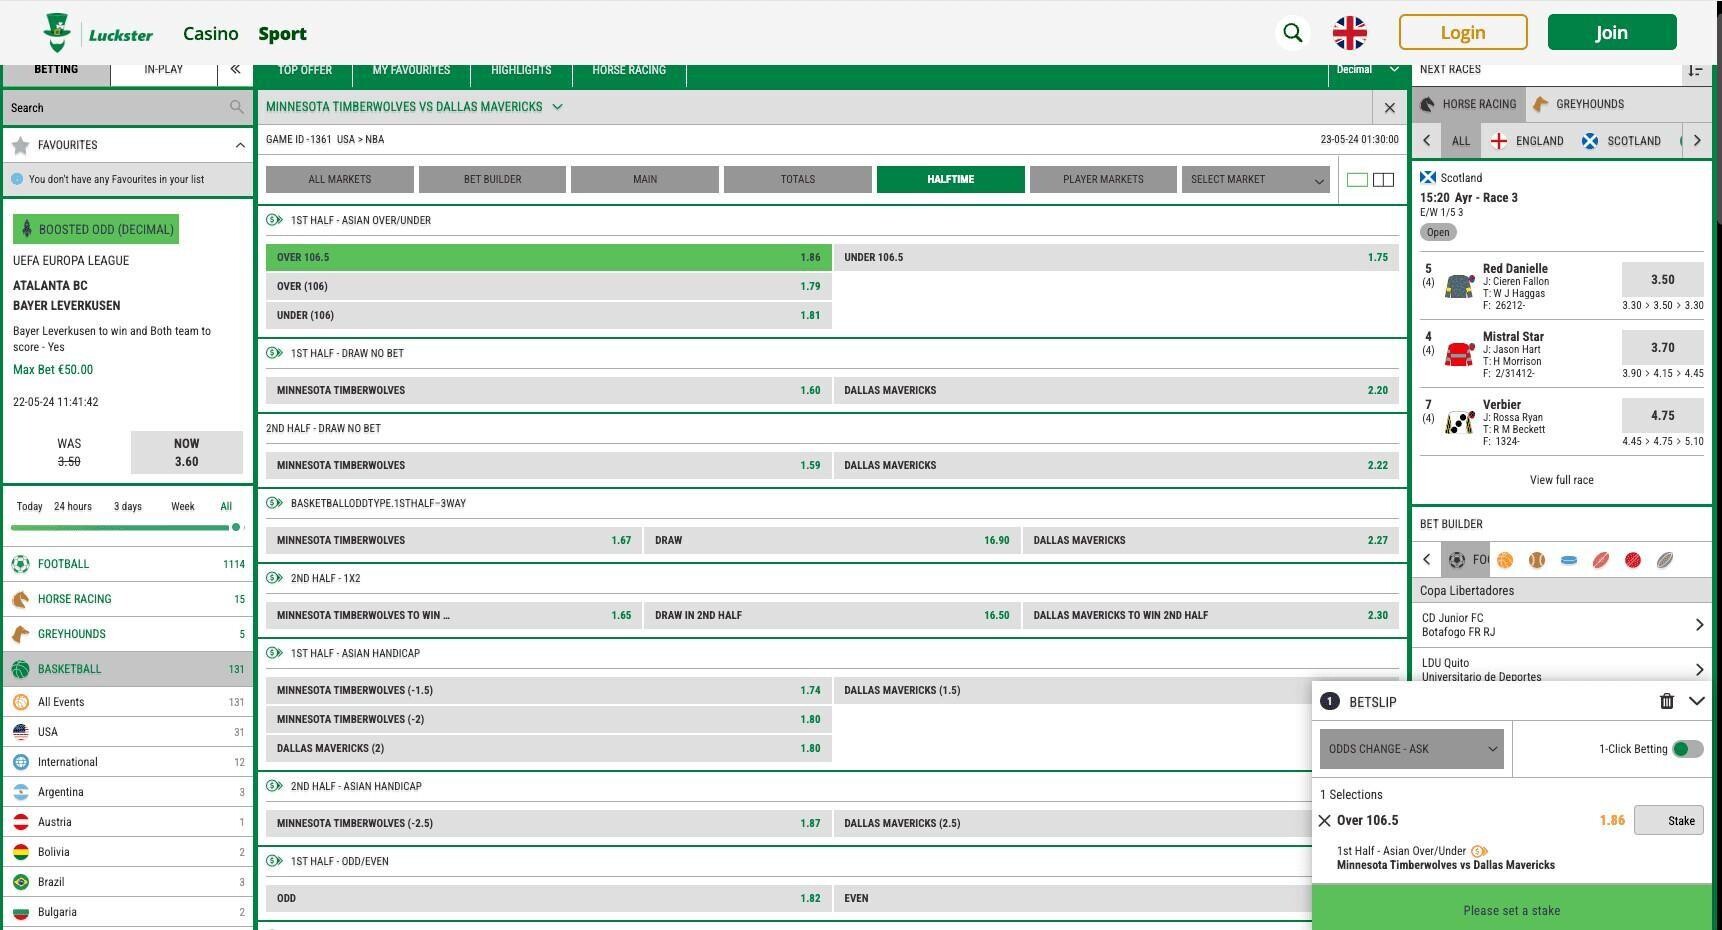Switch to two-column market layout icon
The width and height of the screenshot is (1722, 930).
(x=1383, y=180)
